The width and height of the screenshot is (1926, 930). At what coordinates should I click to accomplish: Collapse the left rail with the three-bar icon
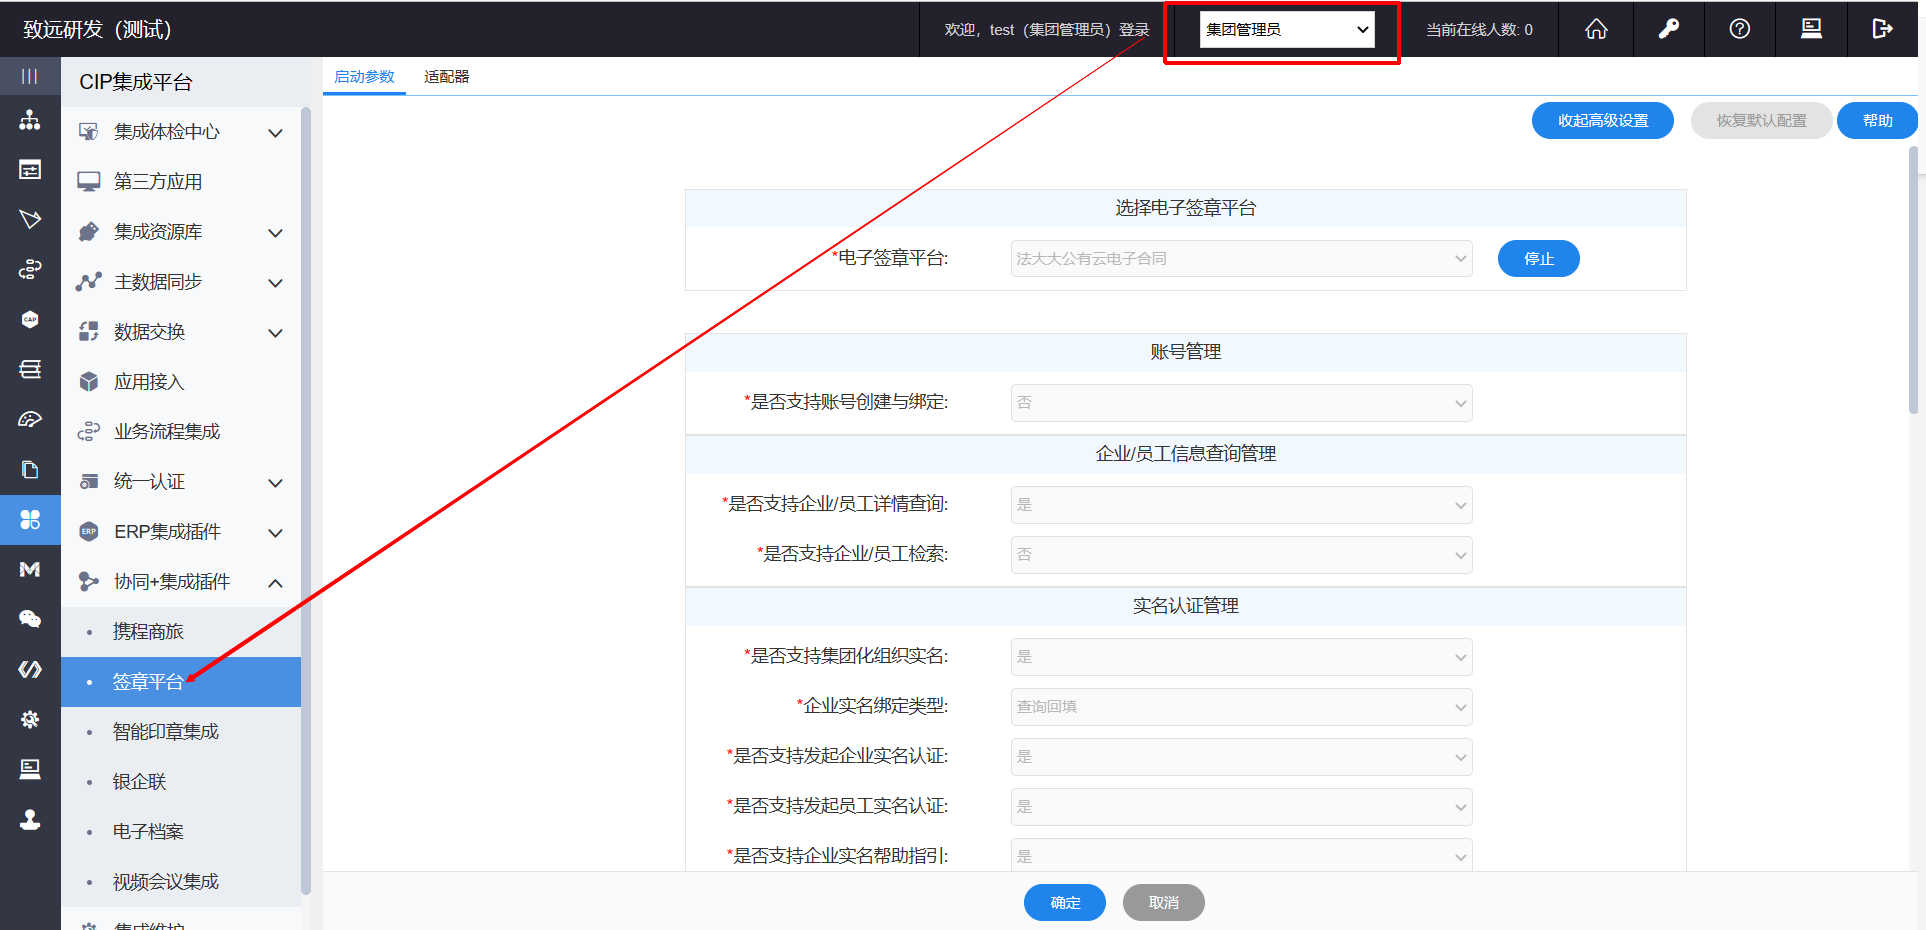pos(30,76)
